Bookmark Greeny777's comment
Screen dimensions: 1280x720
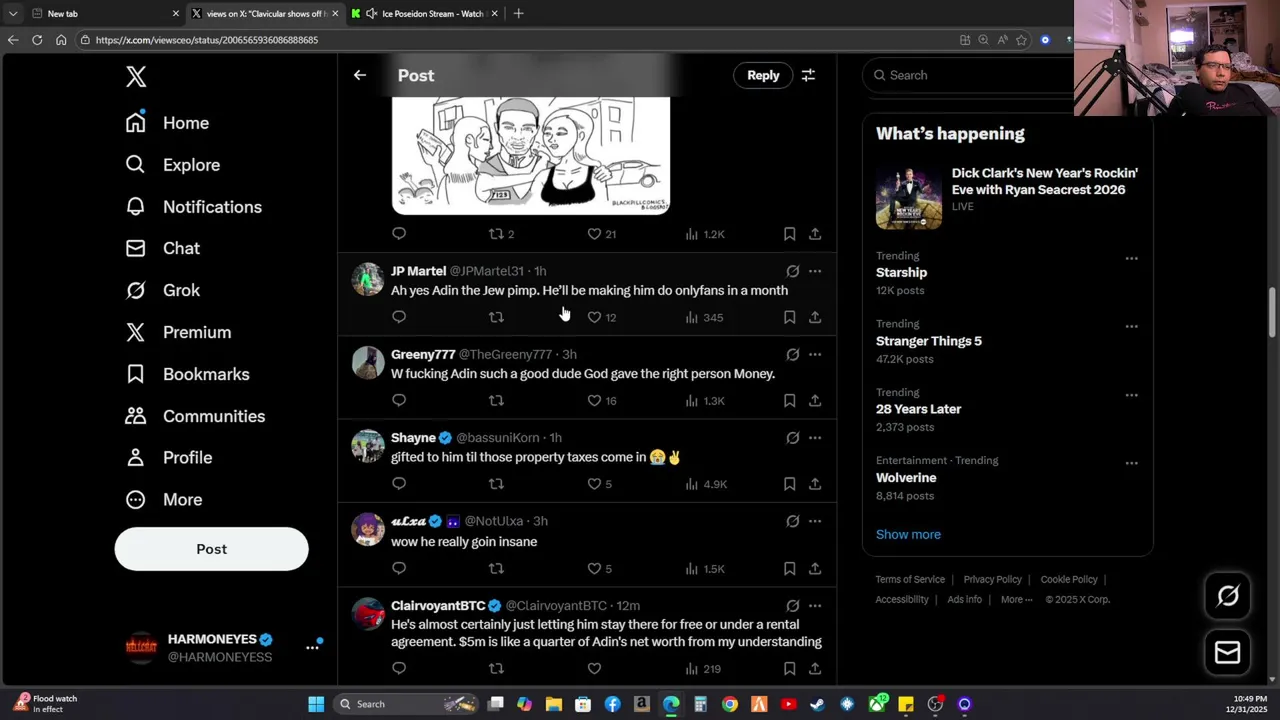tap(789, 400)
